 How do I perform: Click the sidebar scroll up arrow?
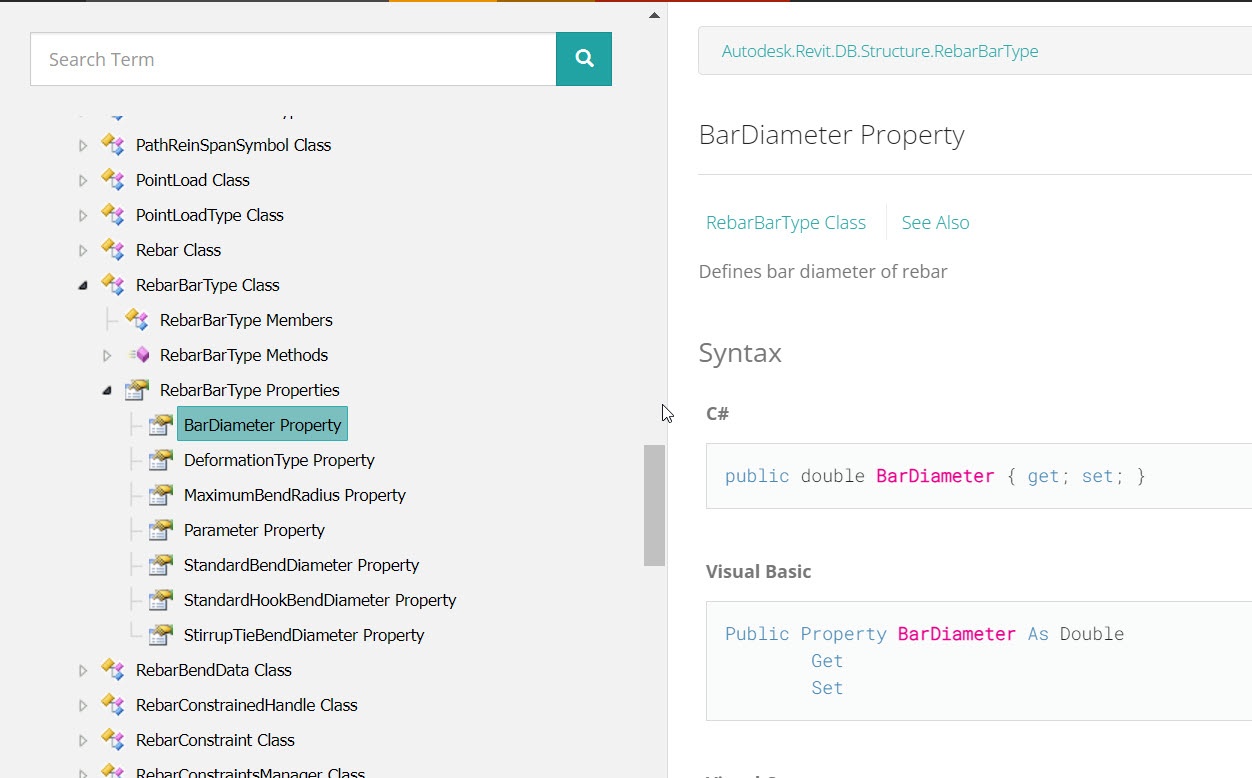click(654, 15)
